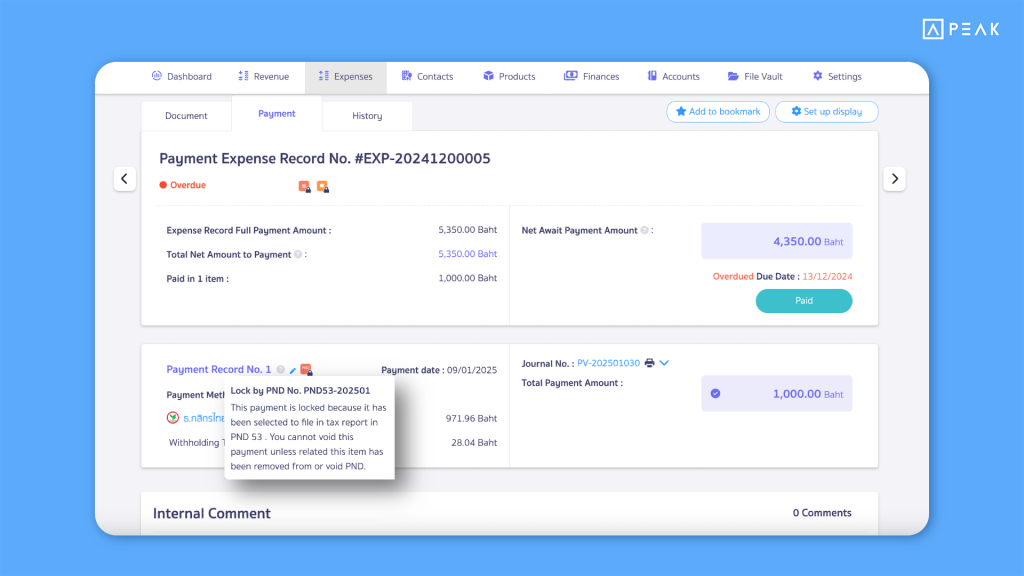Click the orange lock badge near the Overdue status
Image resolution: width=1024 pixels, height=576 pixels.
(322, 186)
